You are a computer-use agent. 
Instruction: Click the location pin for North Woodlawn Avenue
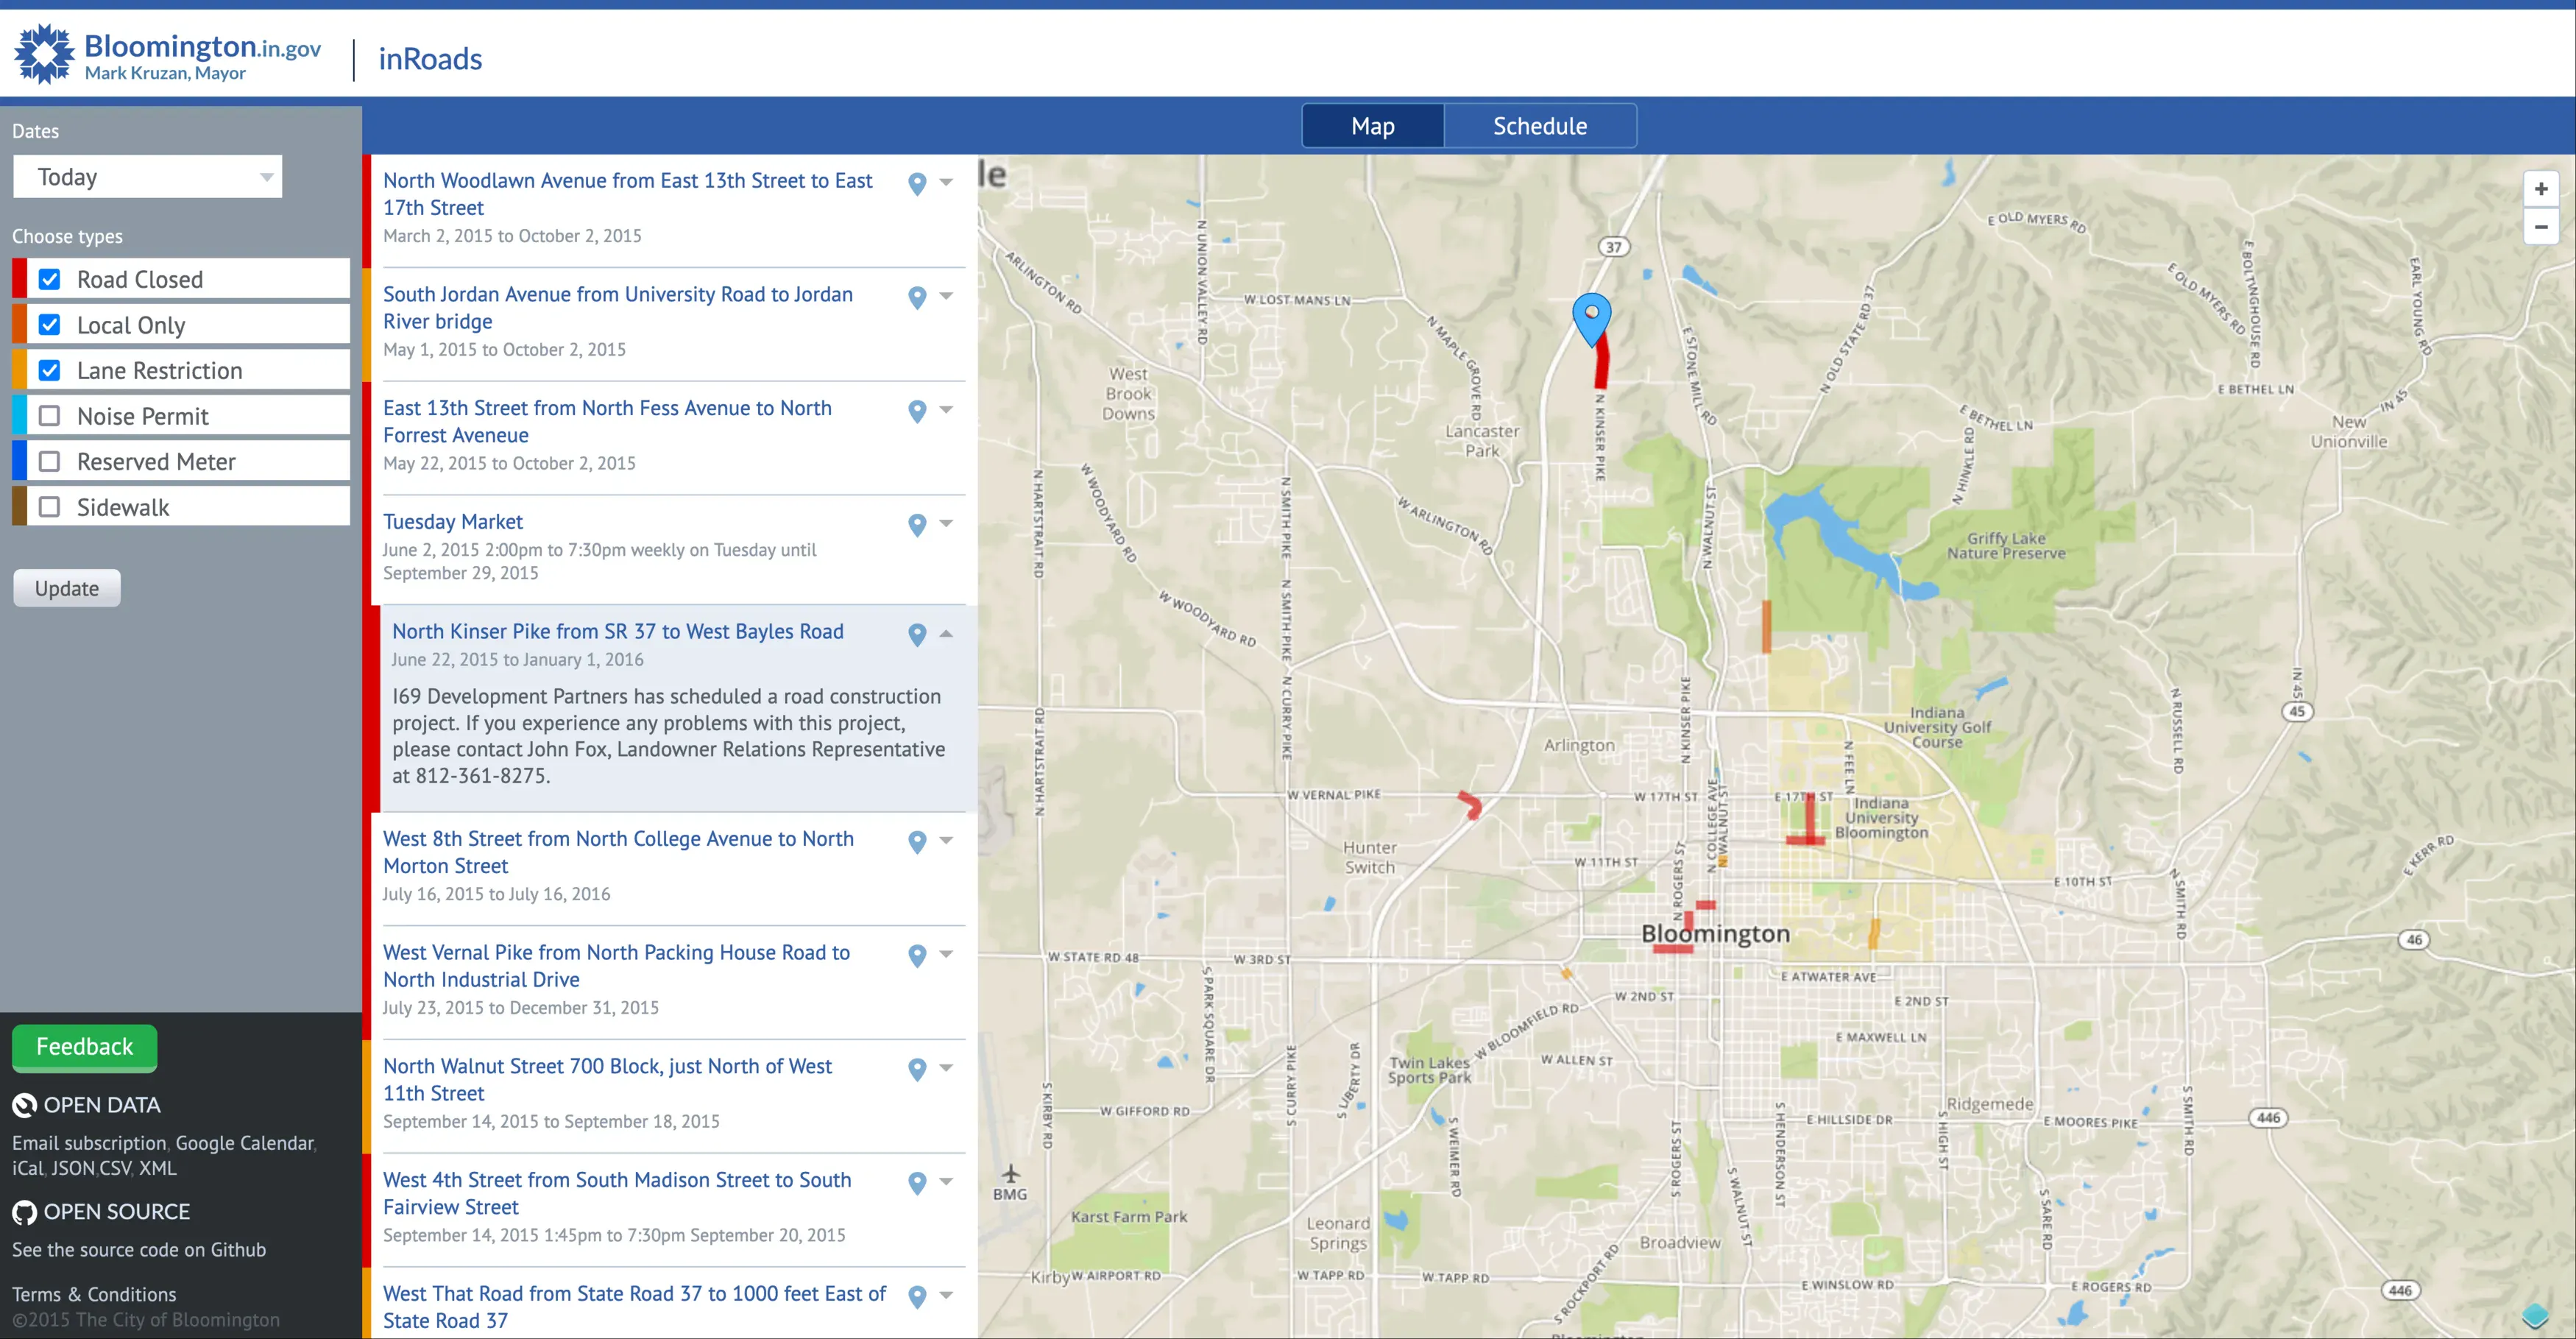[916, 183]
